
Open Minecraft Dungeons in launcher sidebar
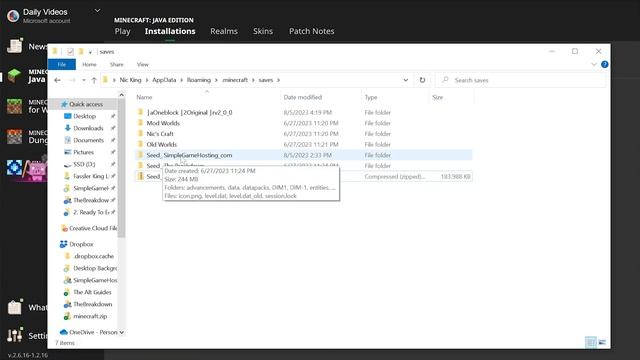click(x=27, y=137)
